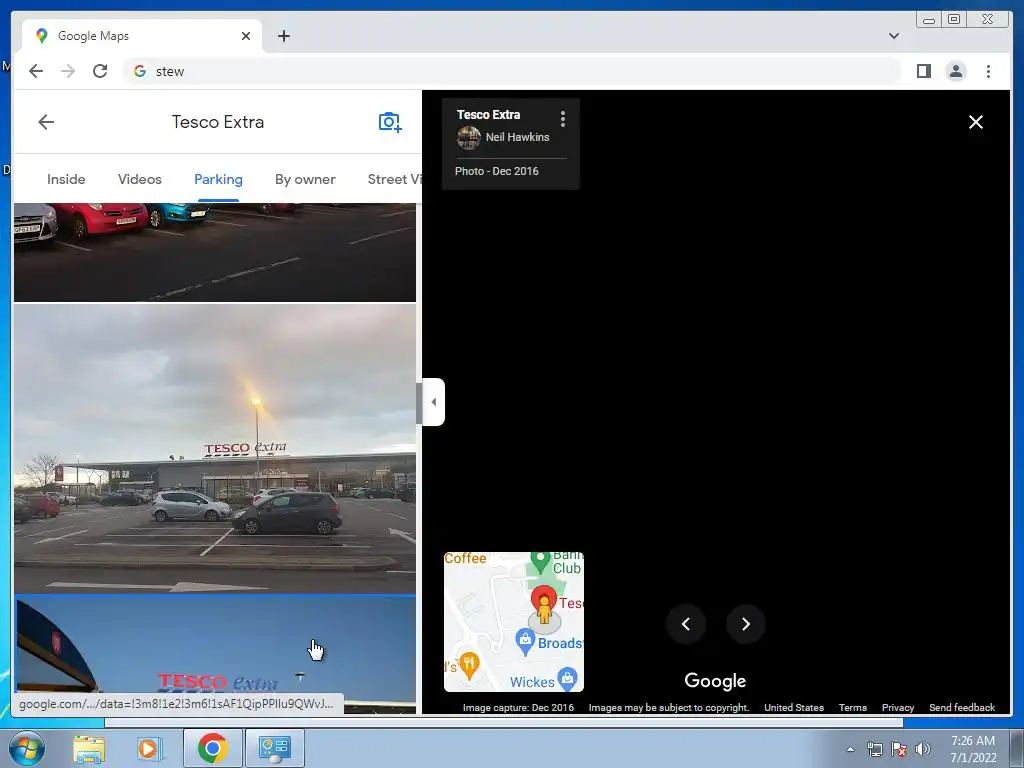The image size is (1024, 768).
Task: Click the Terms link in footer
Action: (x=852, y=707)
